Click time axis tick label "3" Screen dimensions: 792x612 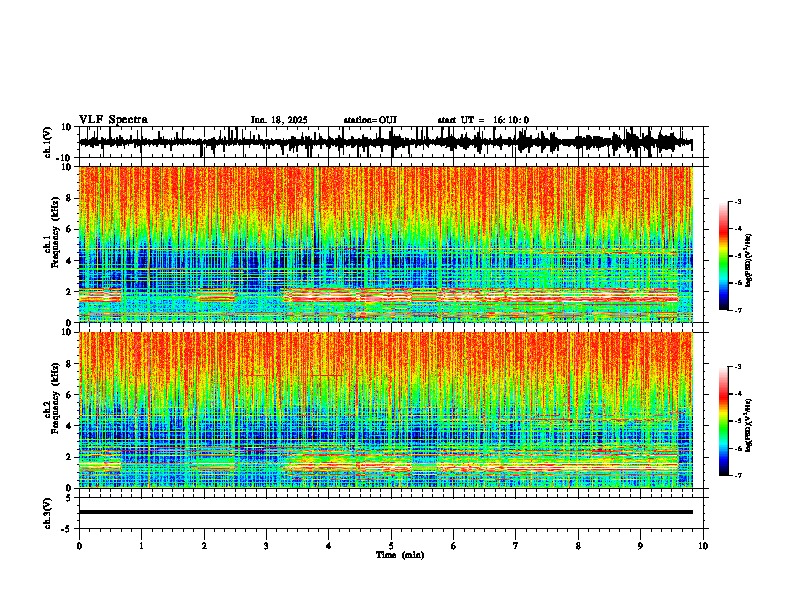coord(266,546)
